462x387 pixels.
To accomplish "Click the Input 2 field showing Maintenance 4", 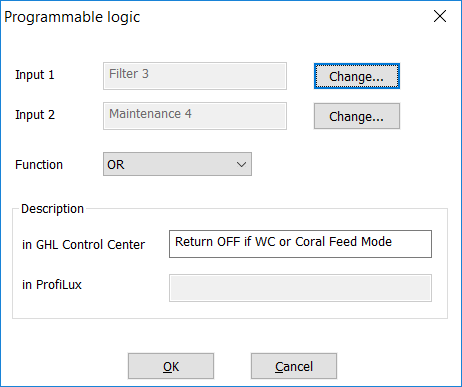I will coord(195,116).
